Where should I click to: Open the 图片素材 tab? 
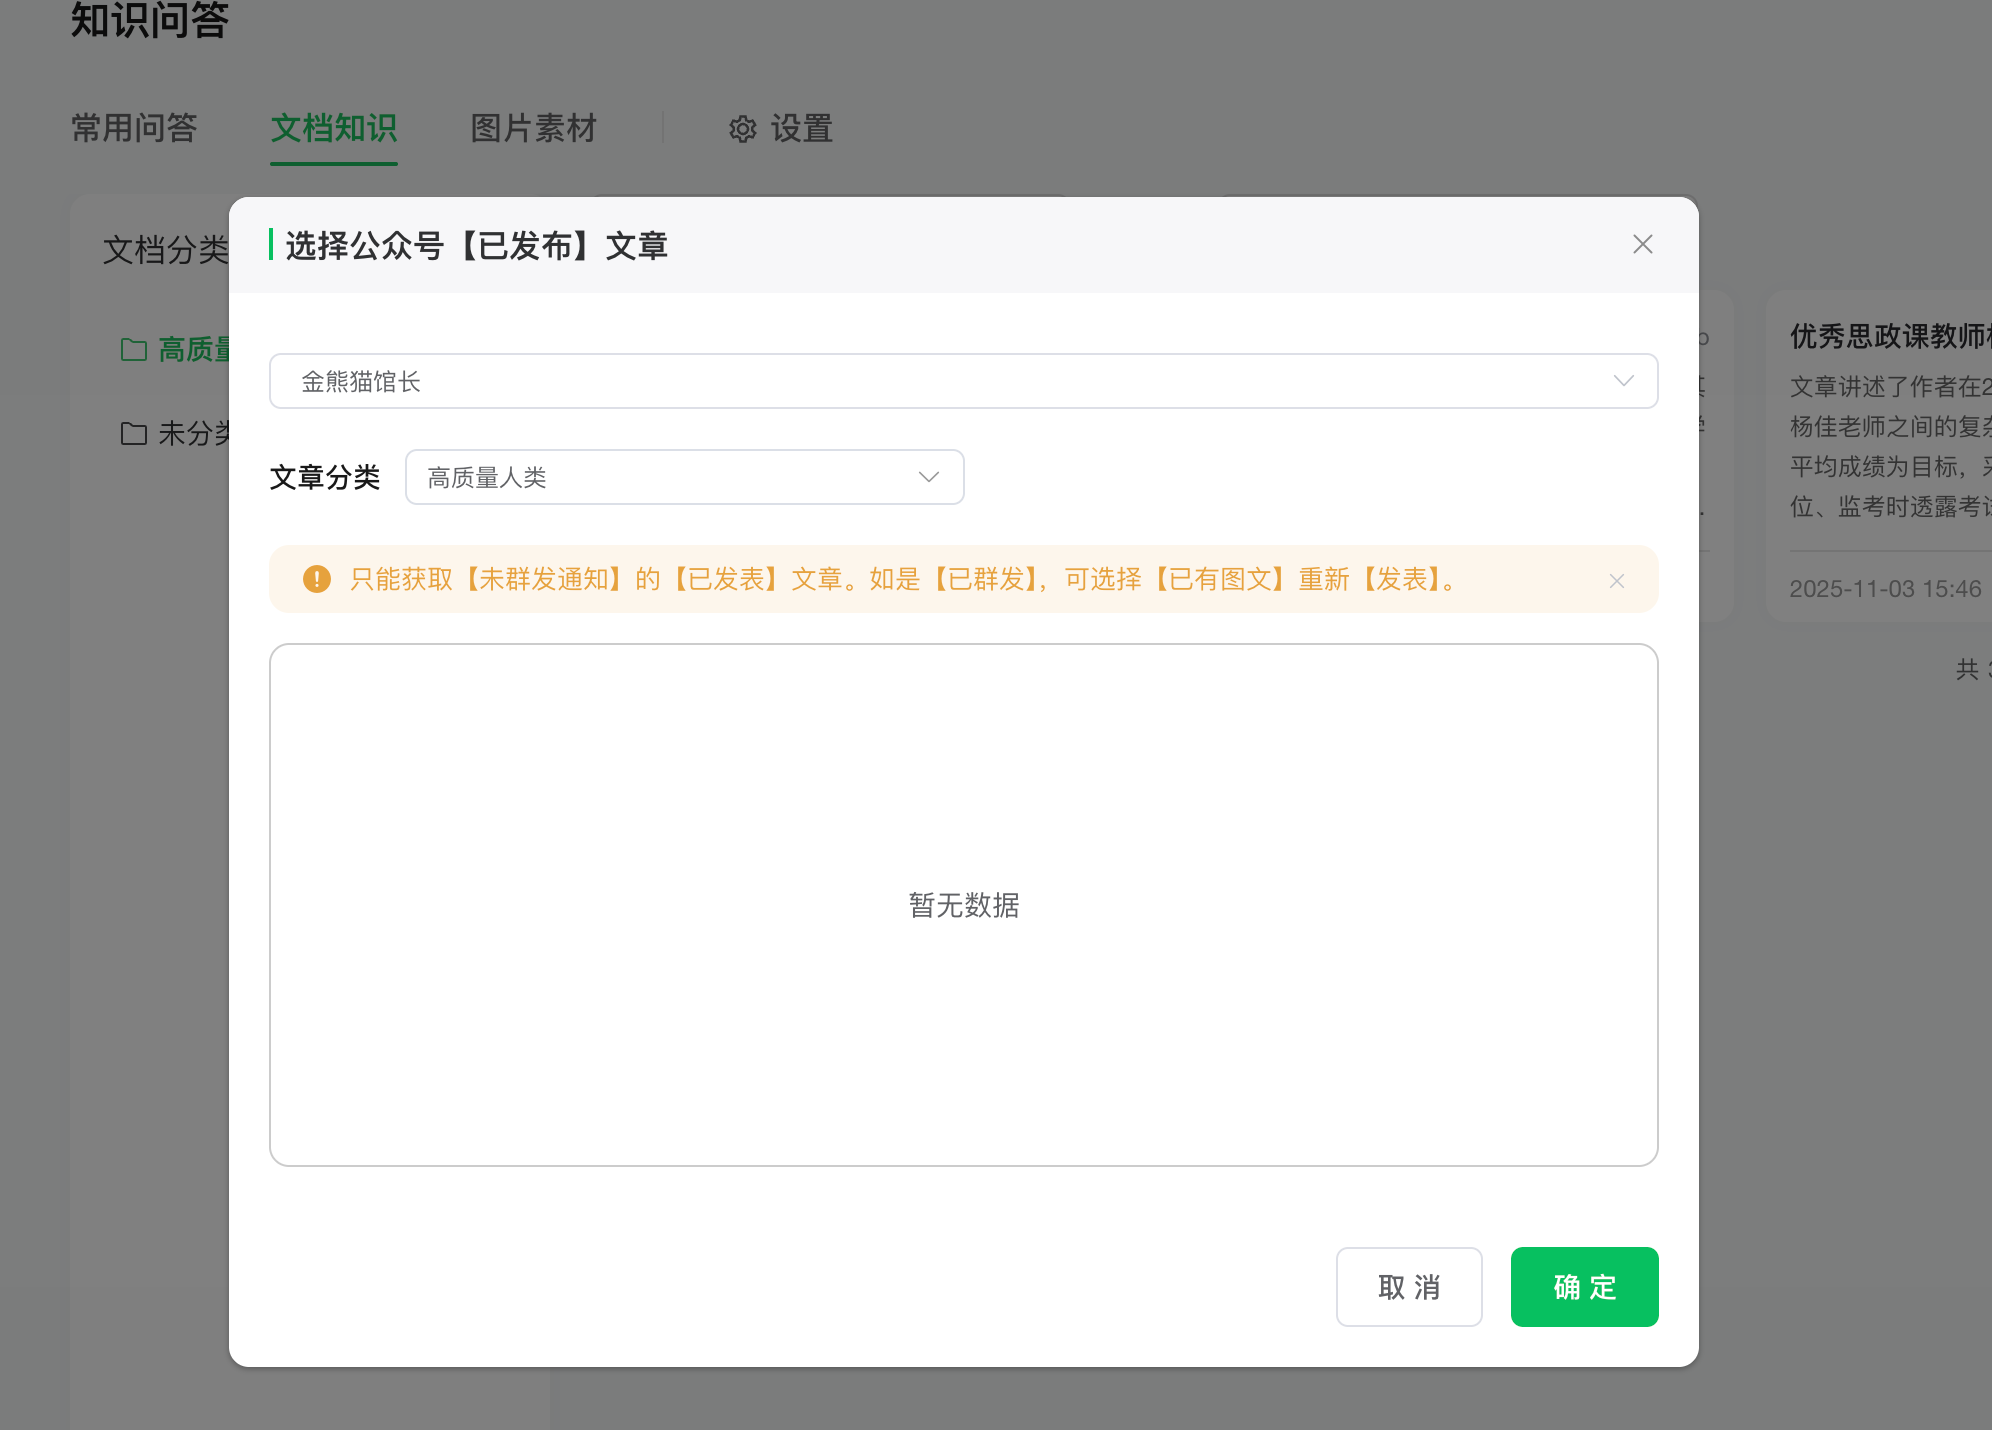coord(533,128)
